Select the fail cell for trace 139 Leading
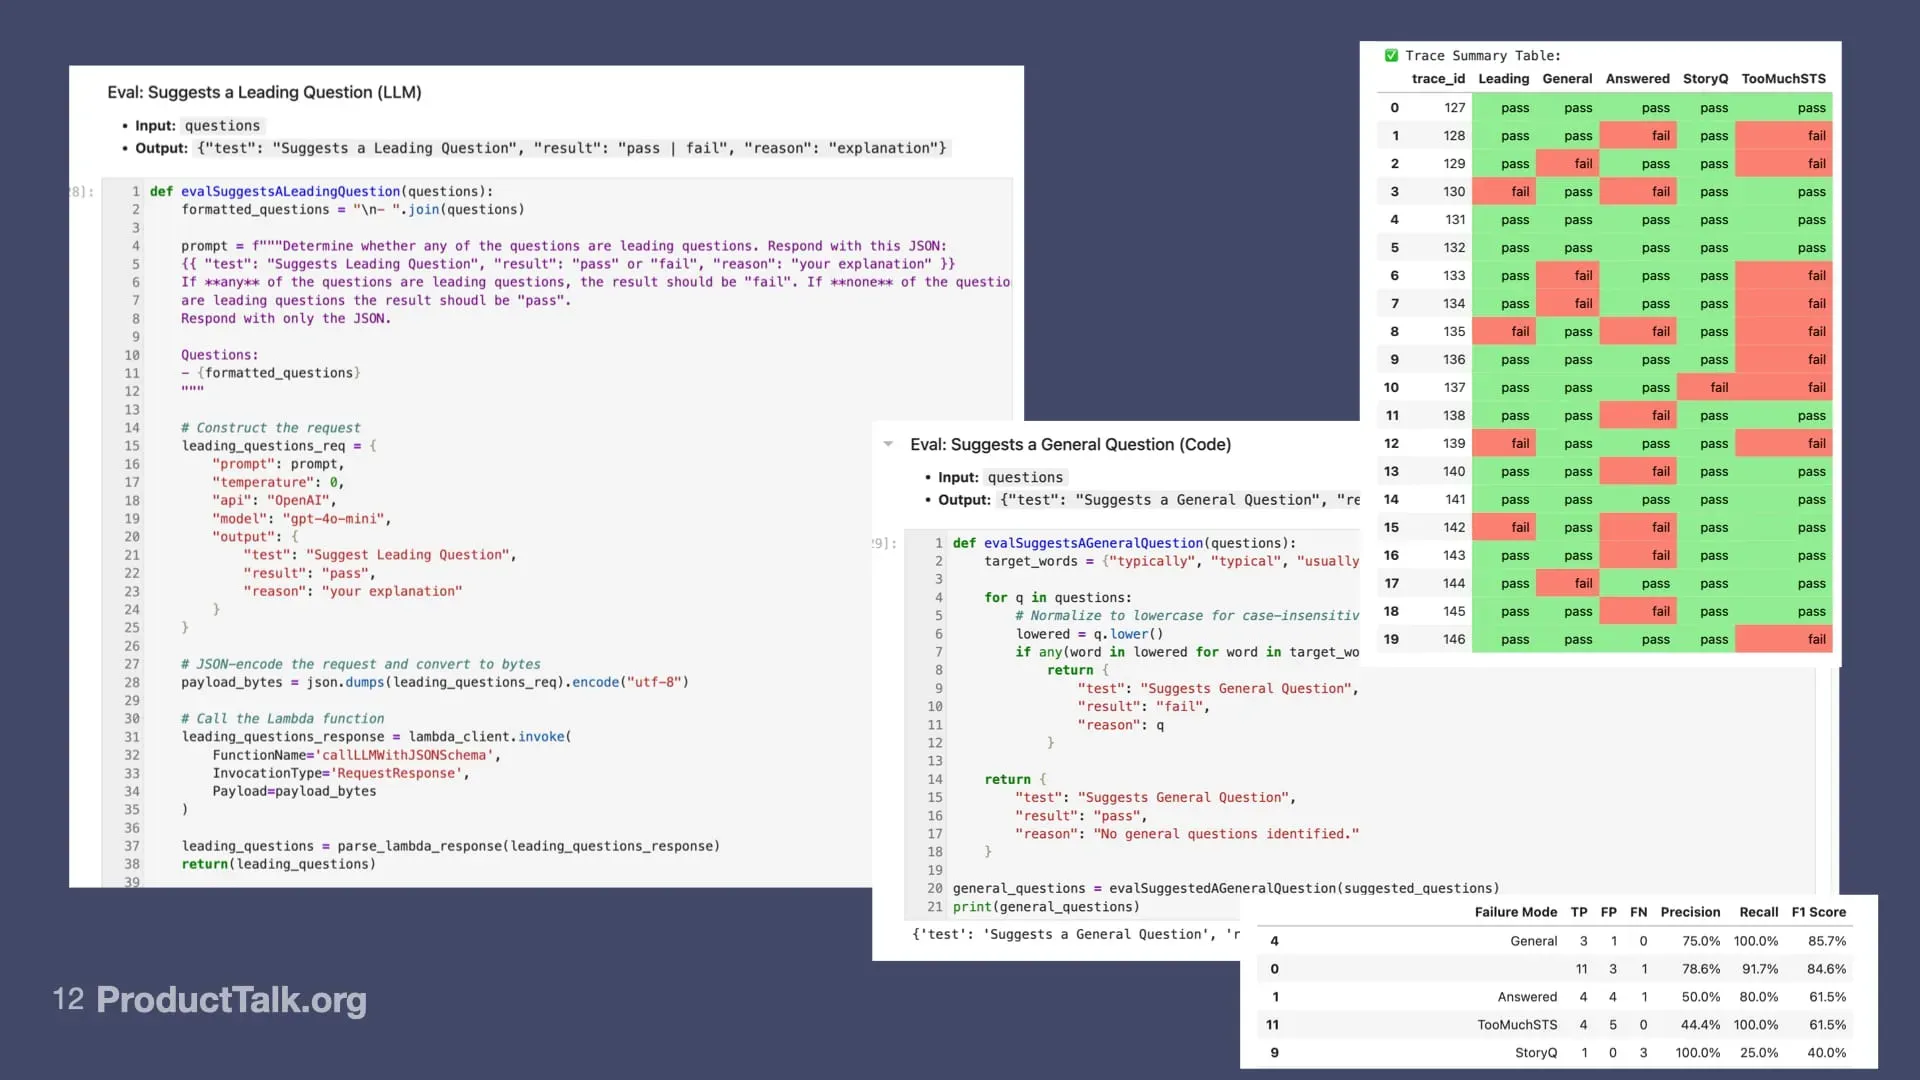Screen dimensions: 1920x1080 pyautogui.click(x=1514, y=443)
